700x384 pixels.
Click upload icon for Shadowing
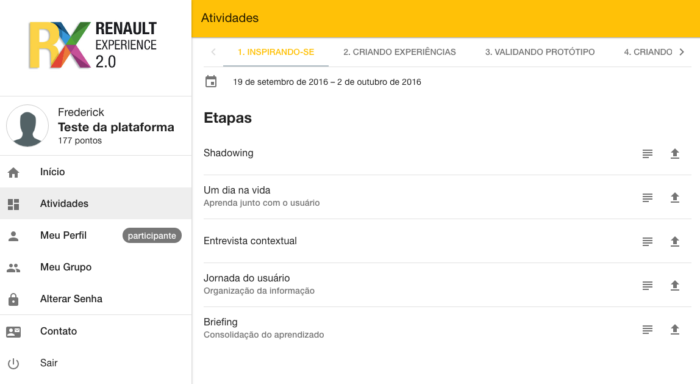(x=675, y=154)
